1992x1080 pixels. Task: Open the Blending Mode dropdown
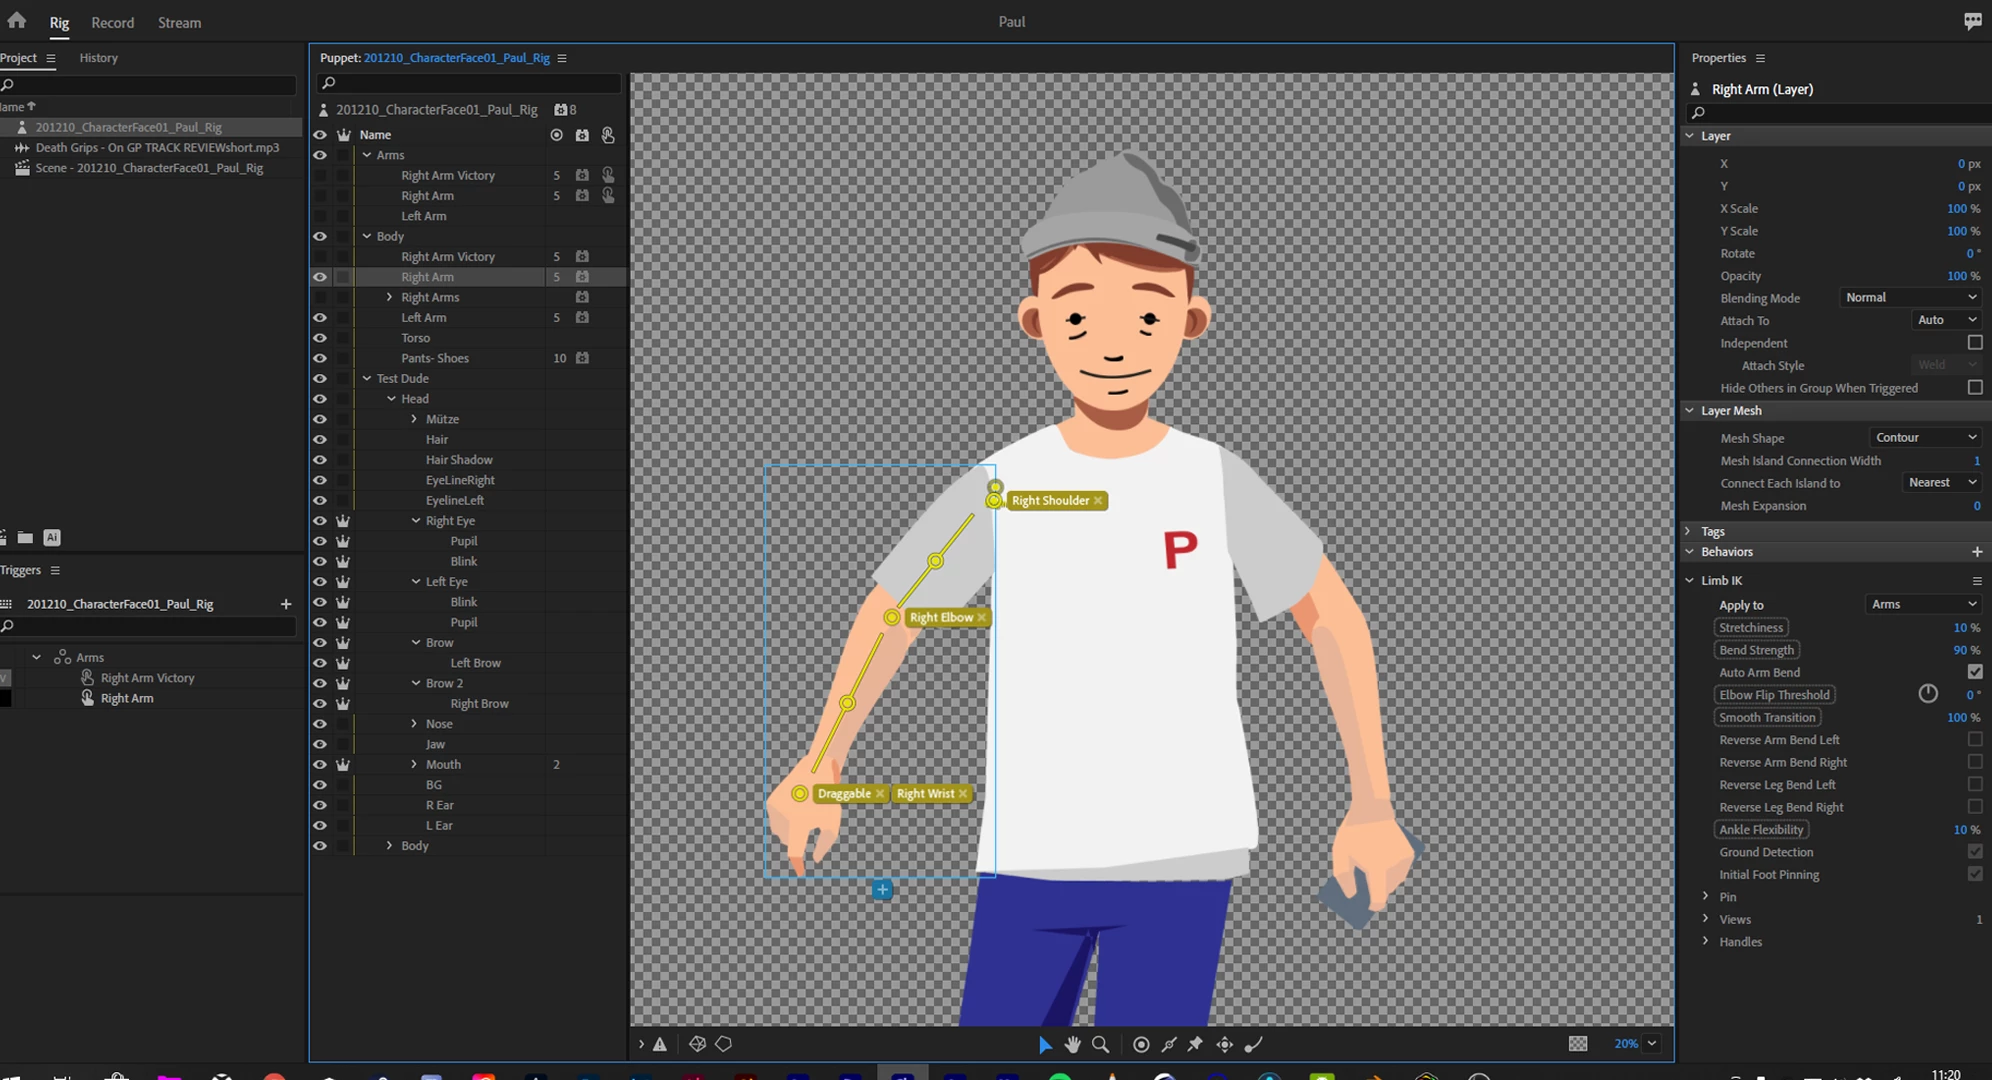point(1910,297)
